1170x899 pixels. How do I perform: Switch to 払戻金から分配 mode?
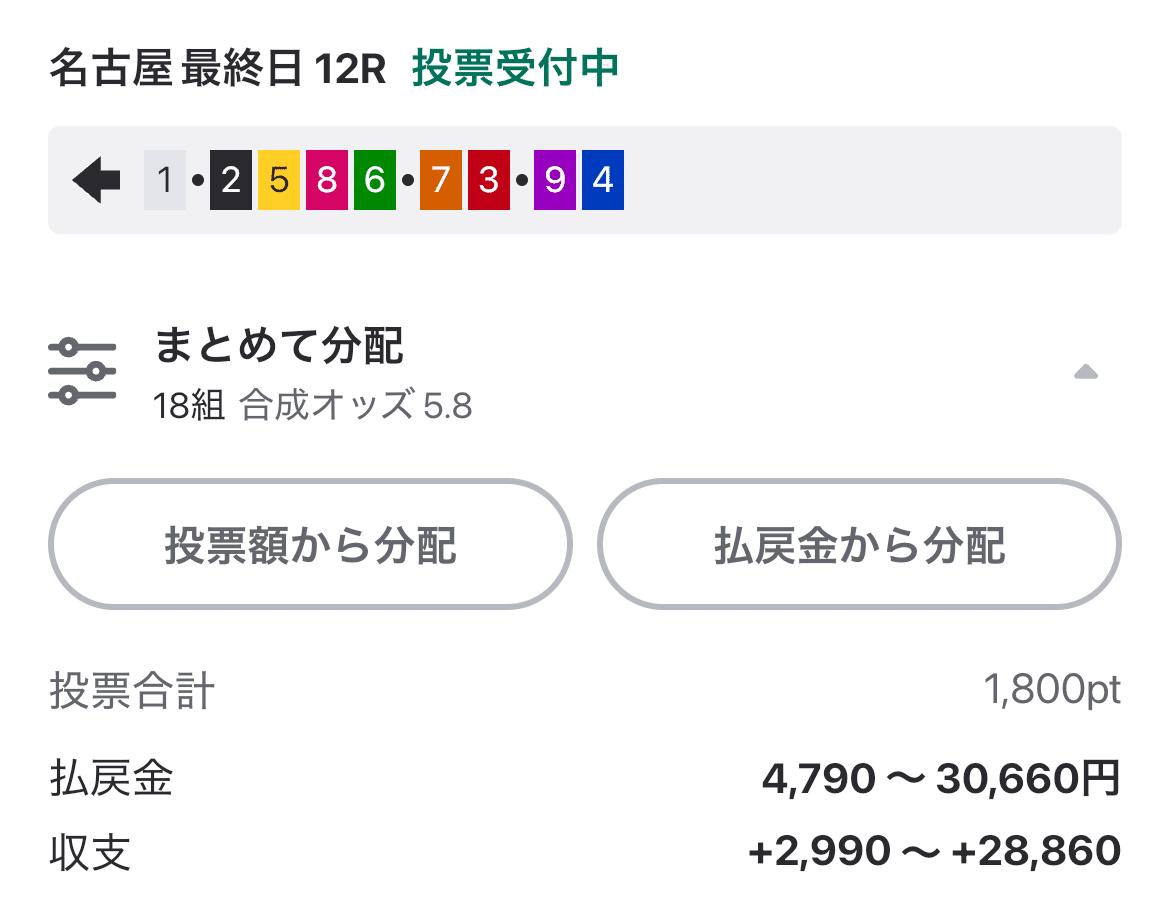point(860,544)
